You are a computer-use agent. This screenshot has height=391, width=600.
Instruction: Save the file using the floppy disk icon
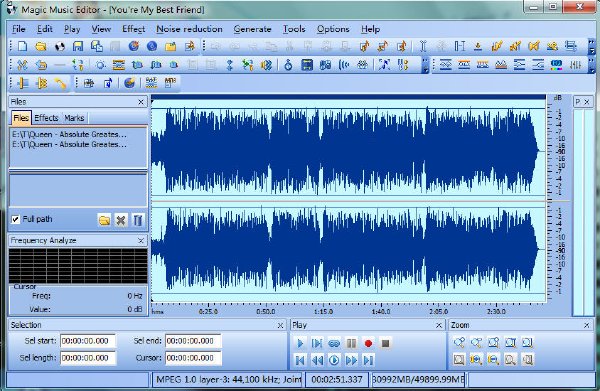point(78,46)
